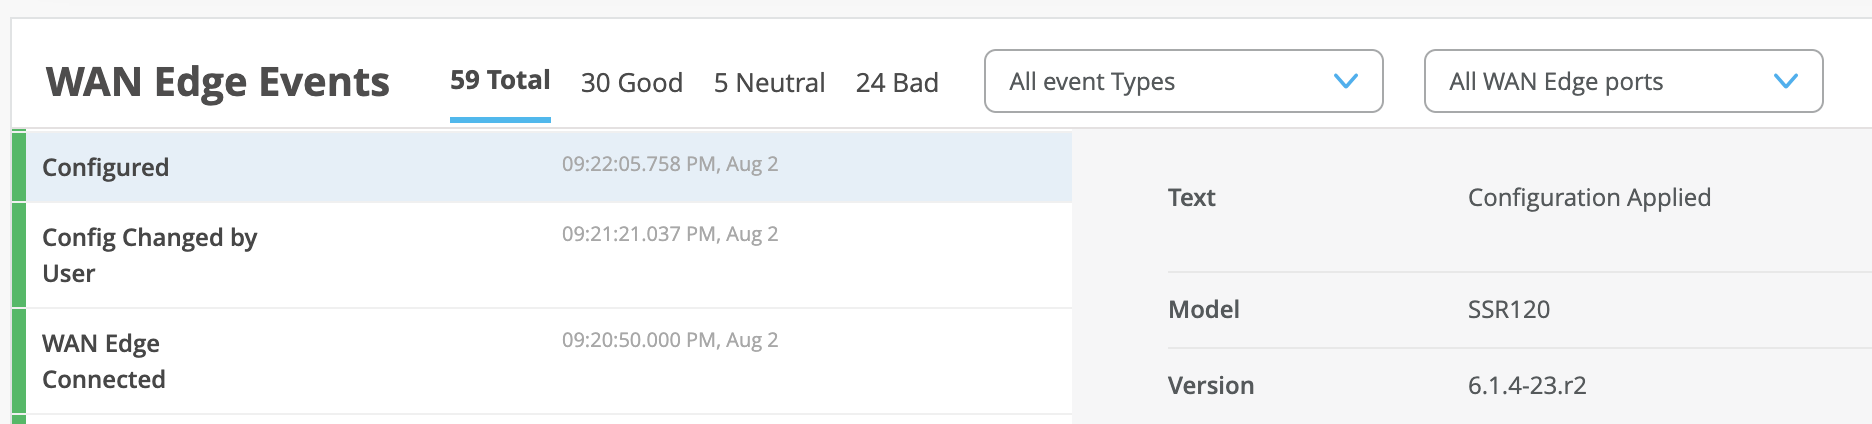1872x424 pixels.
Task: Click the SSR120 model value
Action: (1508, 309)
